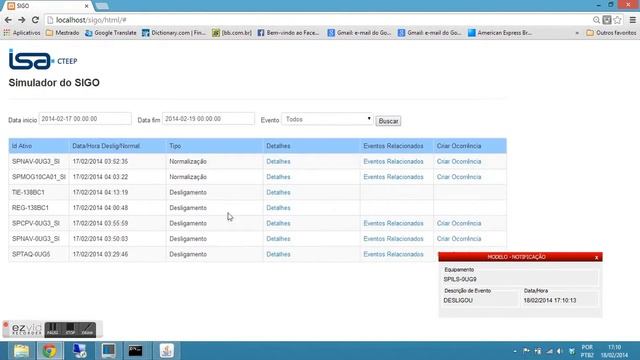Open the Aplicativos apps shortcut
The image size is (640, 360).
[22, 33]
